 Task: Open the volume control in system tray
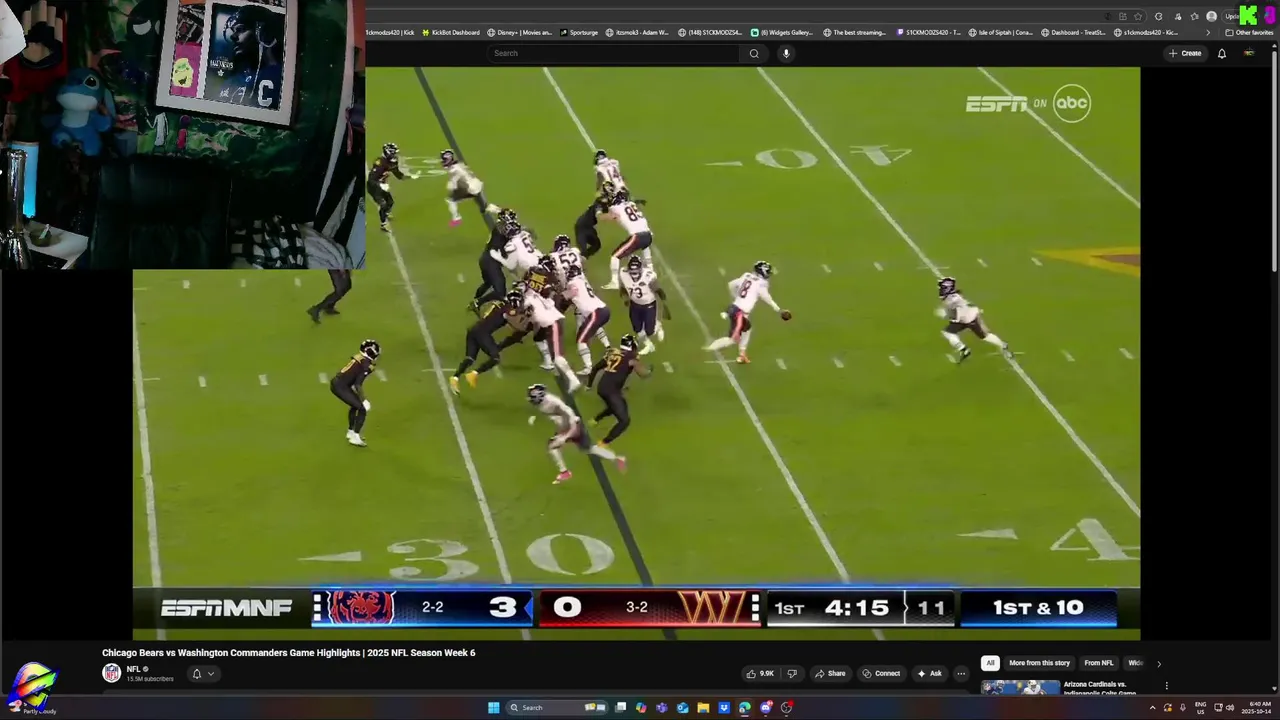click(1230, 707)
